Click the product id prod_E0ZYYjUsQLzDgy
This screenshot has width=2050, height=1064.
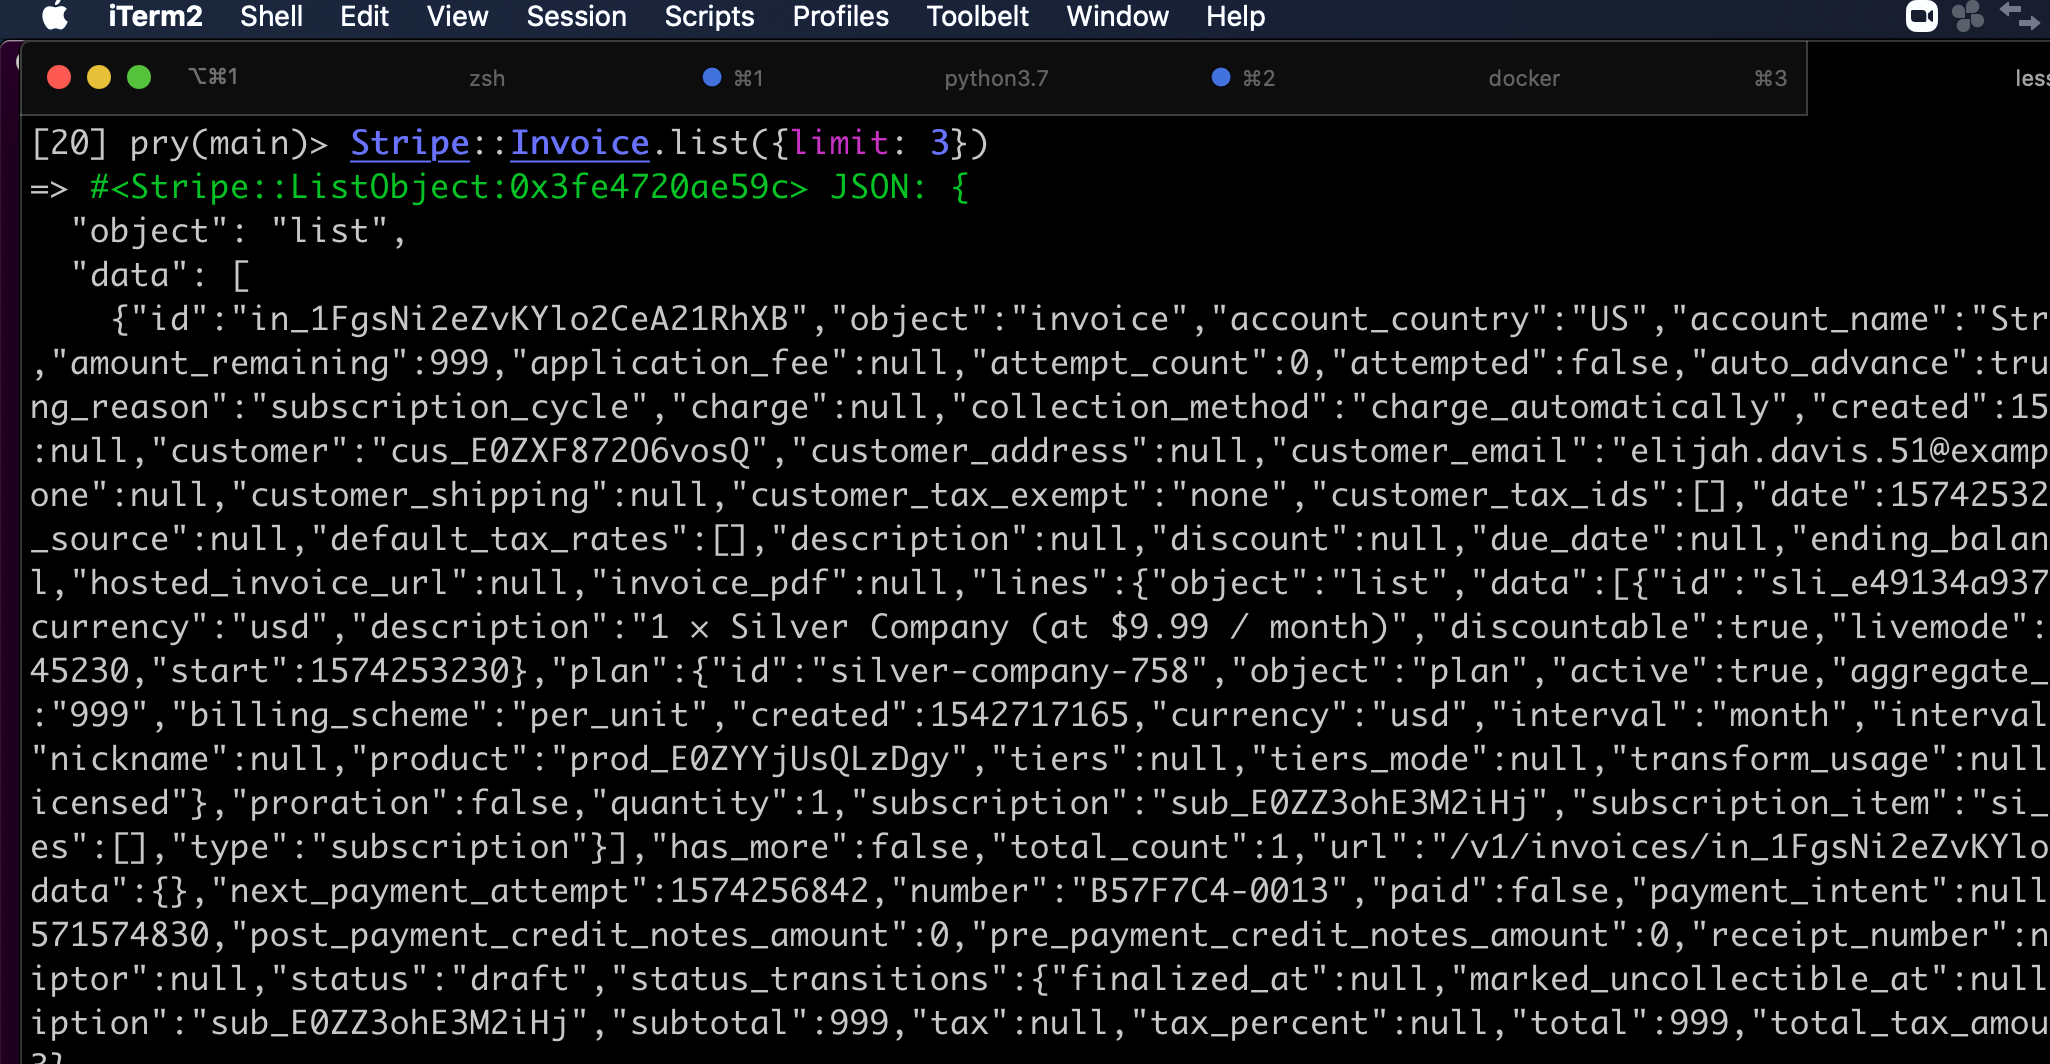pyautogui.click(x=759, y=759)
